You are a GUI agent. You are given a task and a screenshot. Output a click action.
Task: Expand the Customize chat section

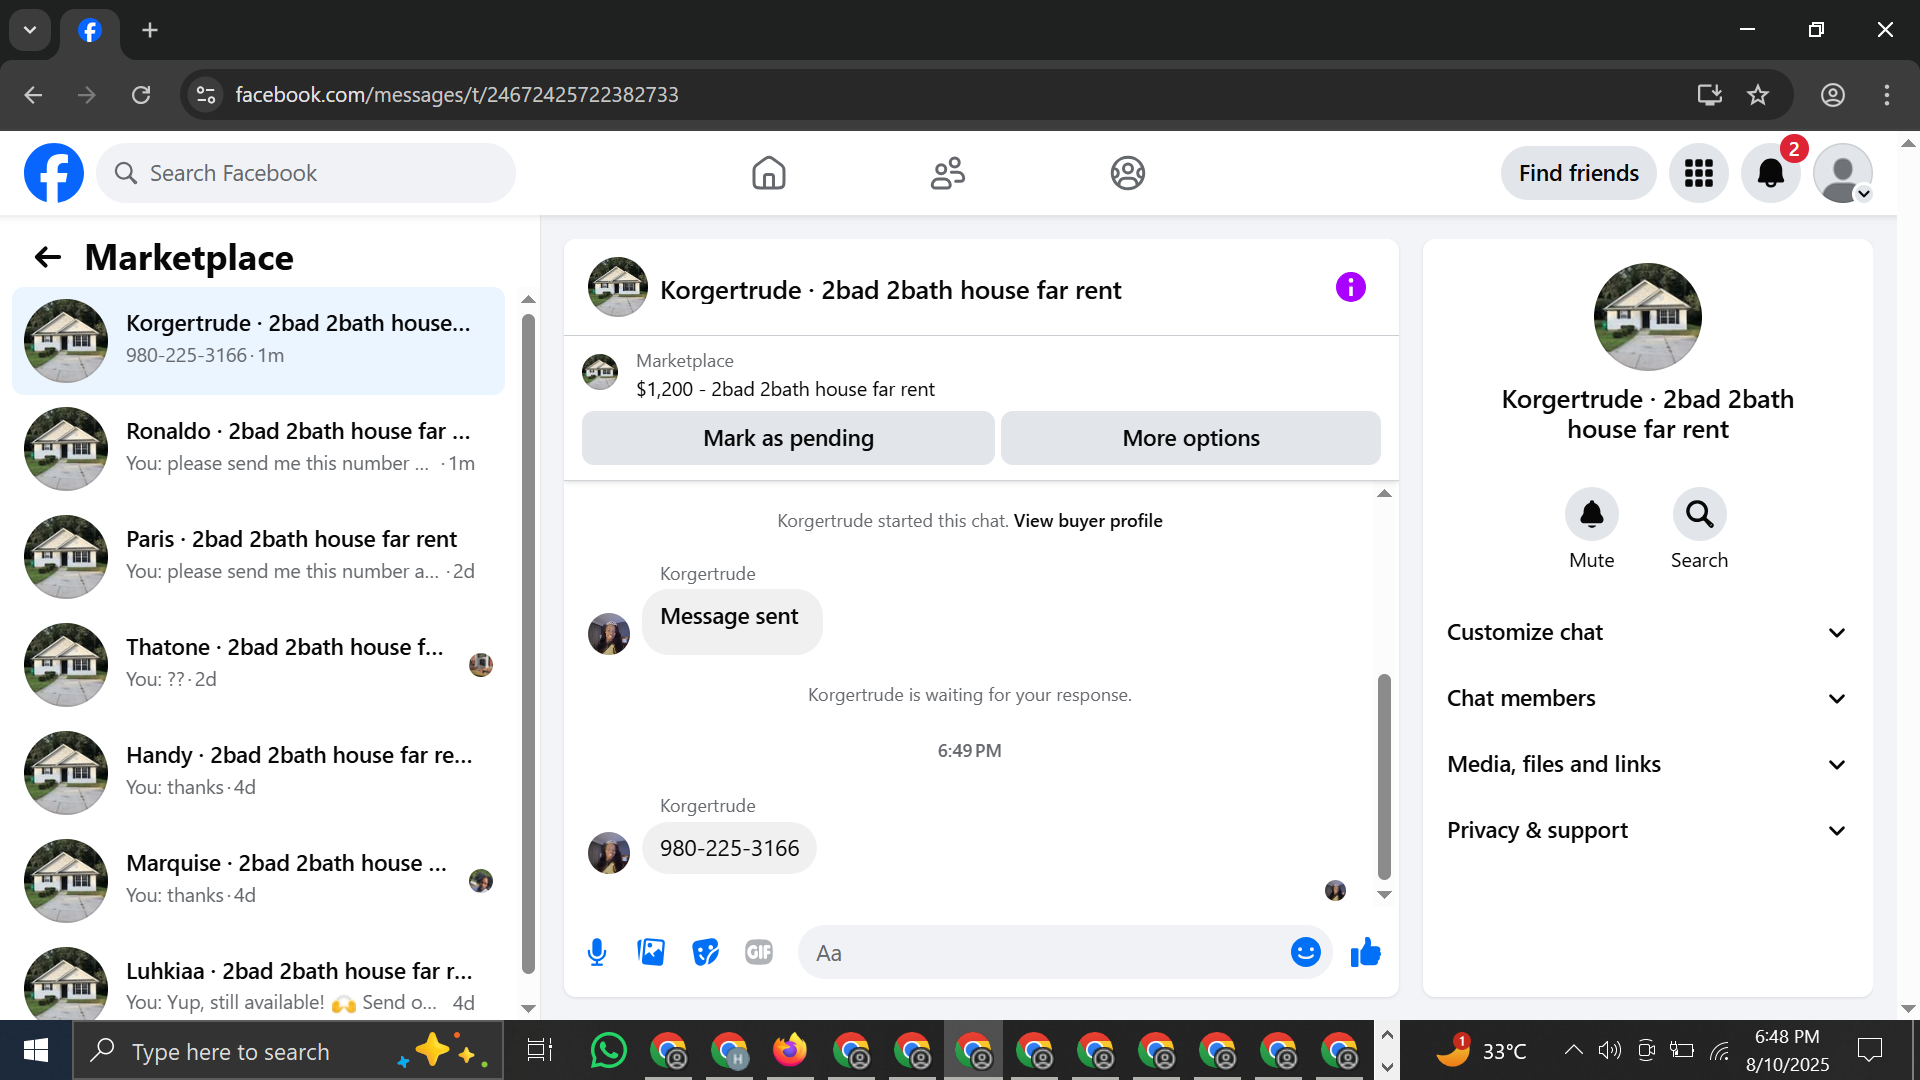pyautogui.click(x=1647, y=632)
